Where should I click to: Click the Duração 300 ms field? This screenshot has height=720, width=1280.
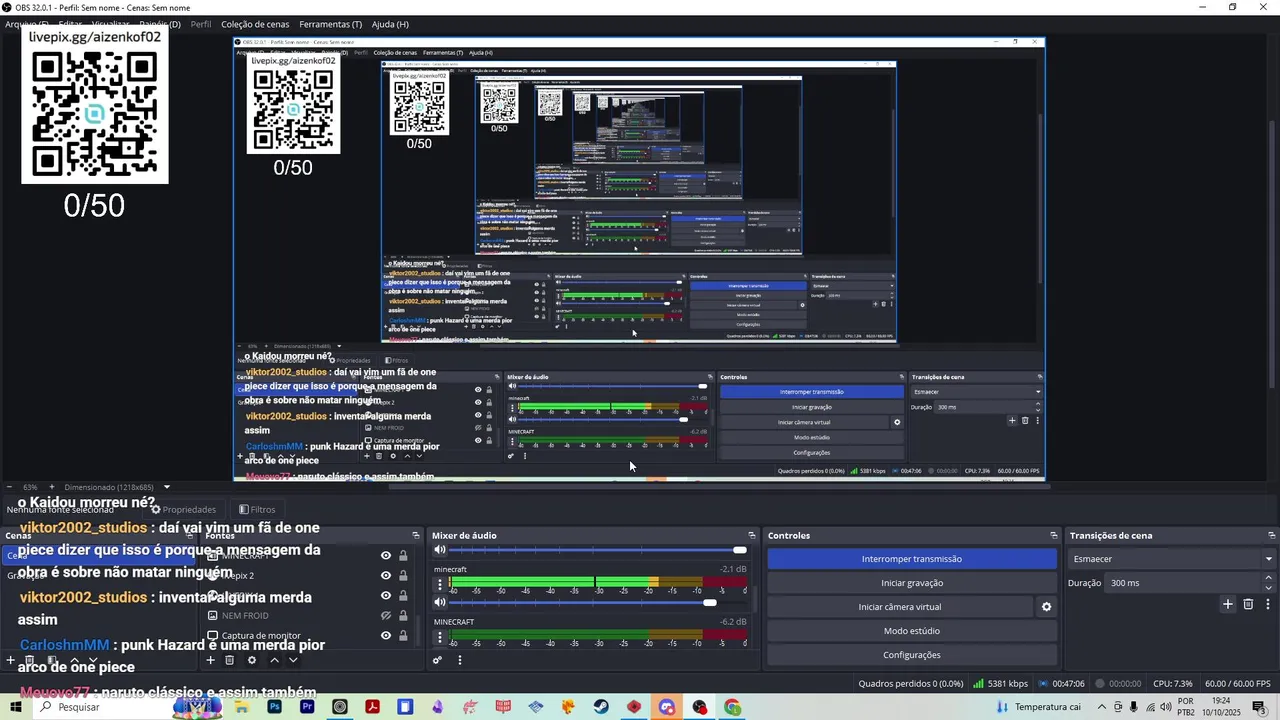point(1182,583)
